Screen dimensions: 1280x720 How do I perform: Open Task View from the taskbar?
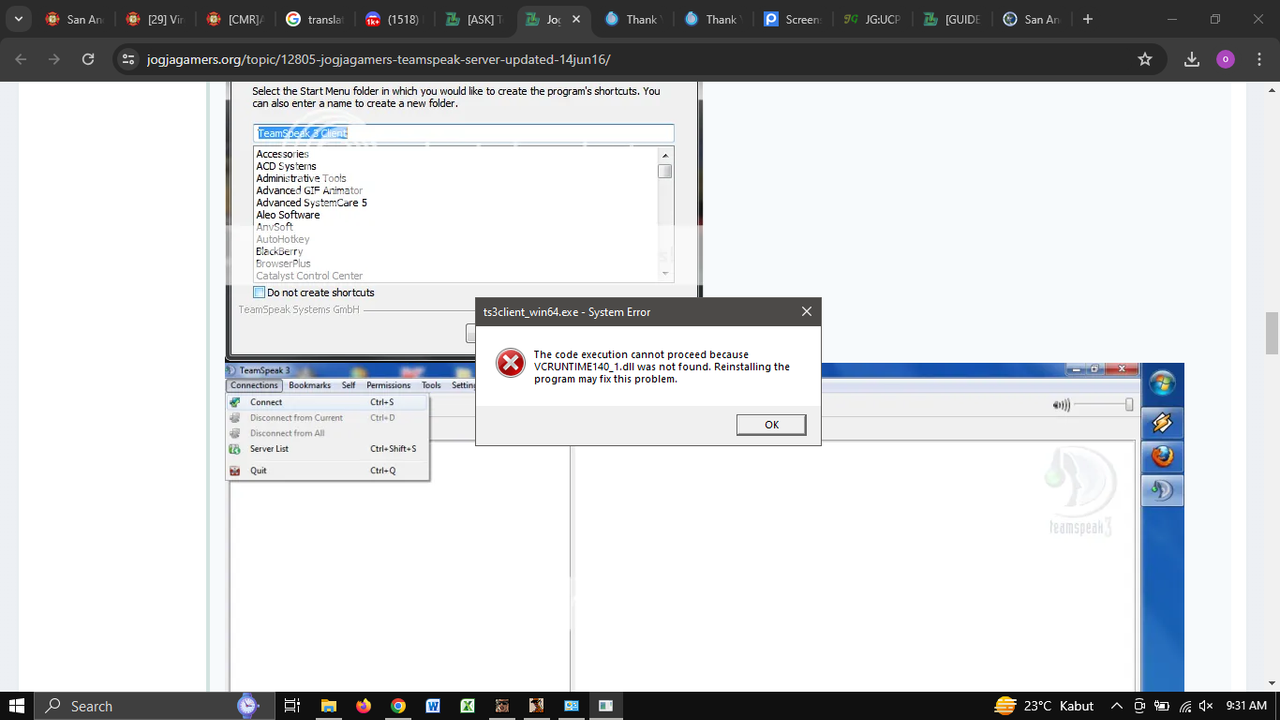coord(292,706)
